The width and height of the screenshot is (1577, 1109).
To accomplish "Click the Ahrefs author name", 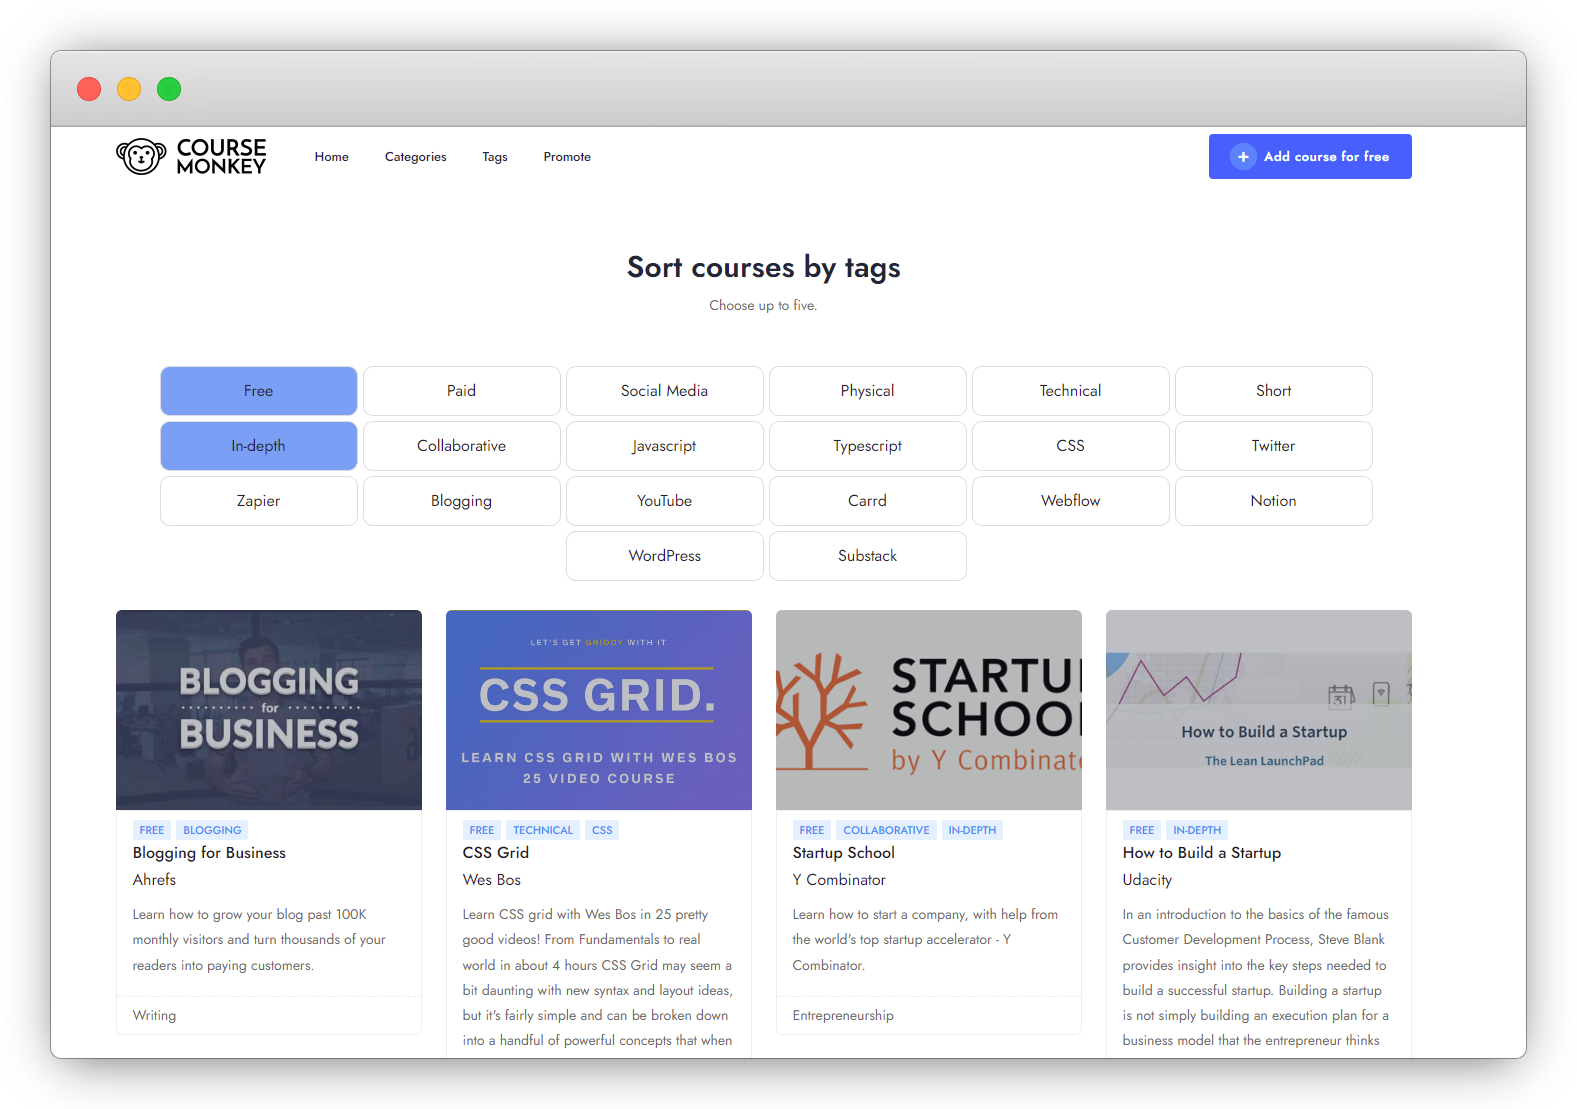I will tap(154, 880).
